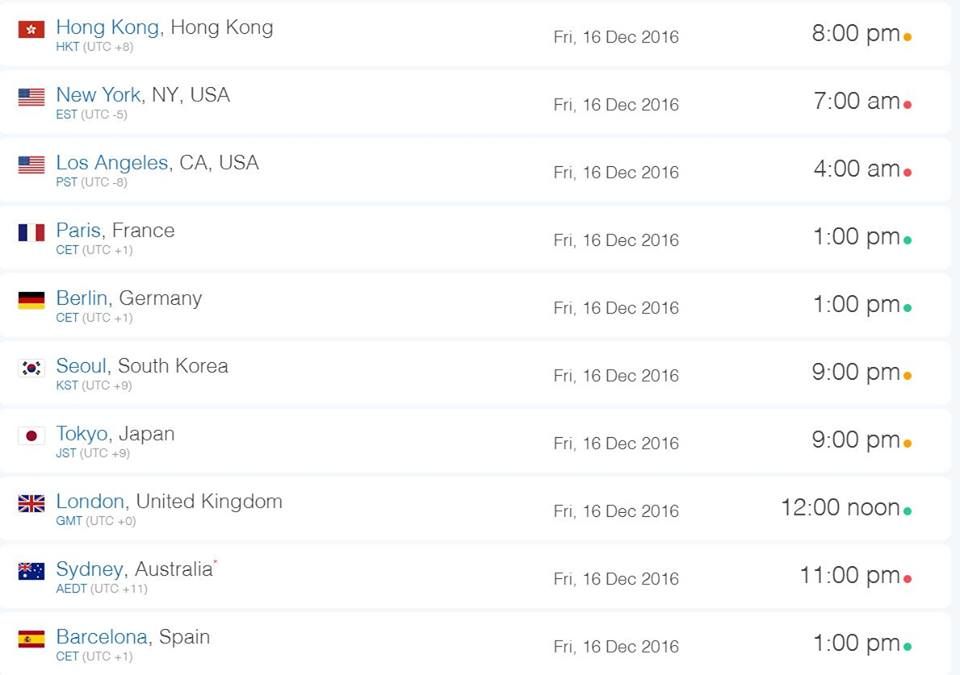This screenshot has height=675, width=960.
Task: Open the Paris city link
Action: pos(78,230)
